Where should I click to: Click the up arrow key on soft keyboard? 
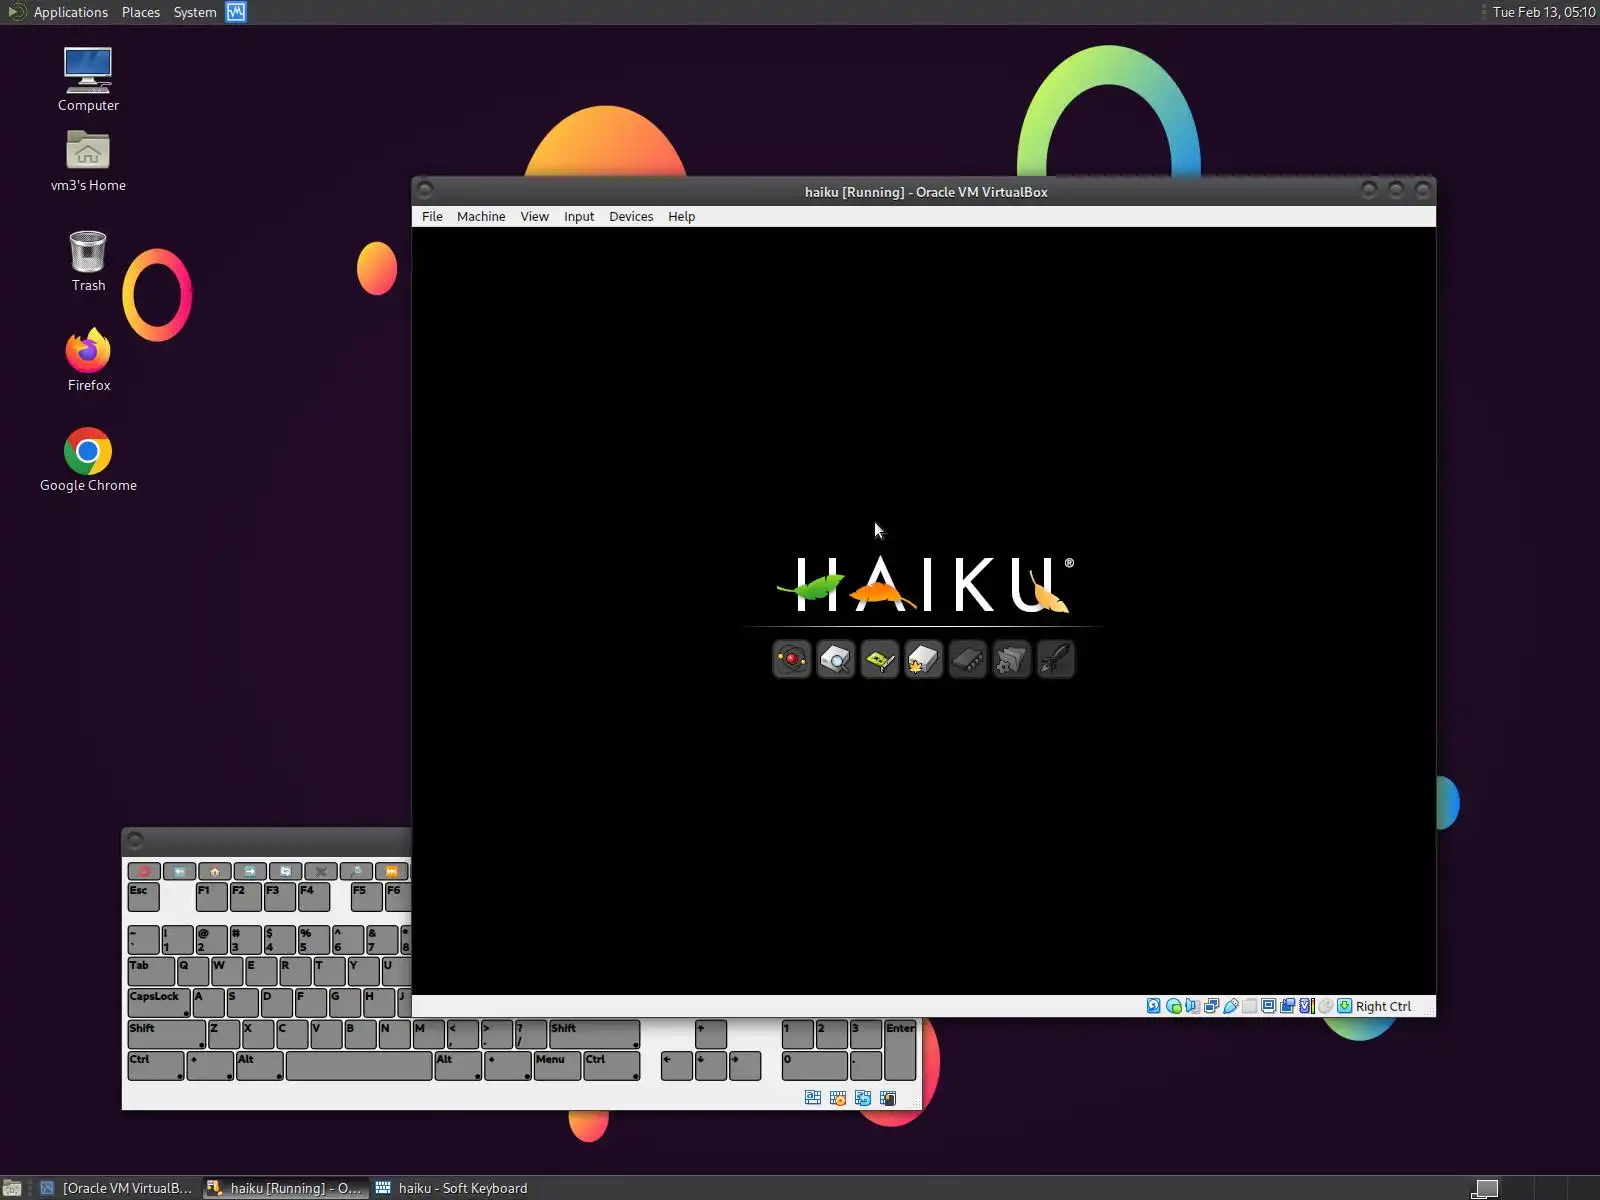[x=711, y=1034]
